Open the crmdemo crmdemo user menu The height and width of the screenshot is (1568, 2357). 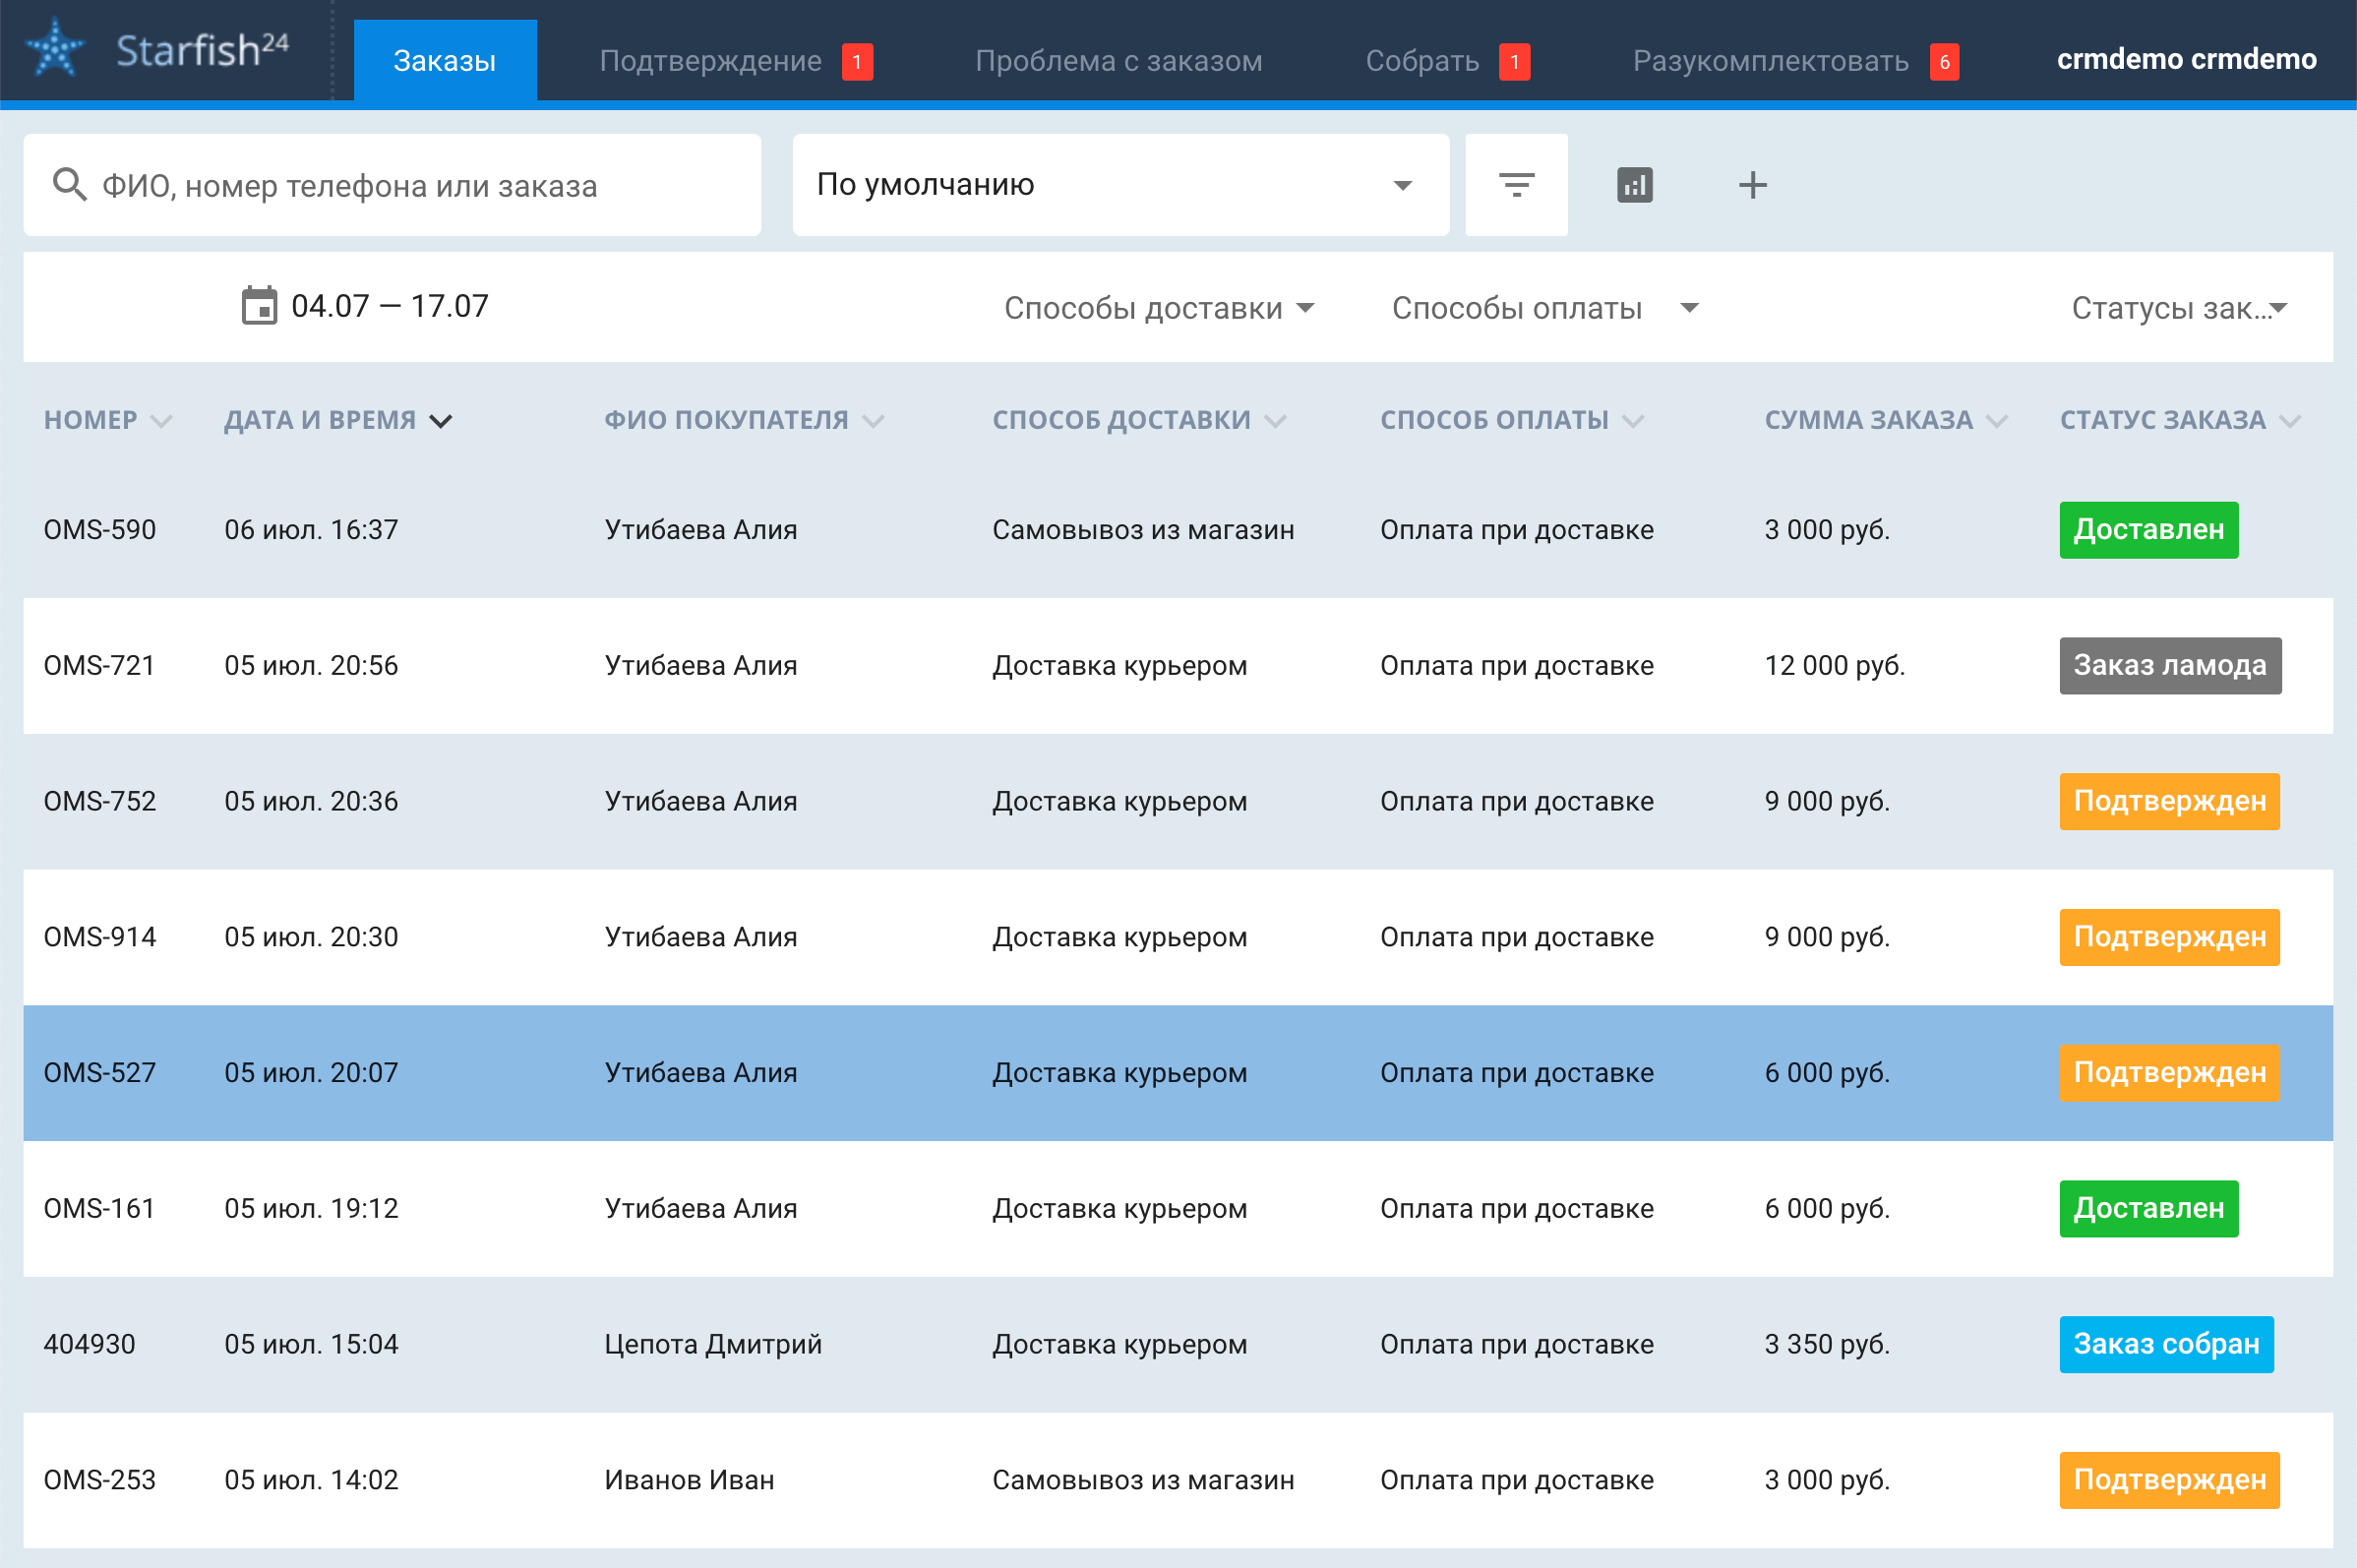click(2185, 59)
